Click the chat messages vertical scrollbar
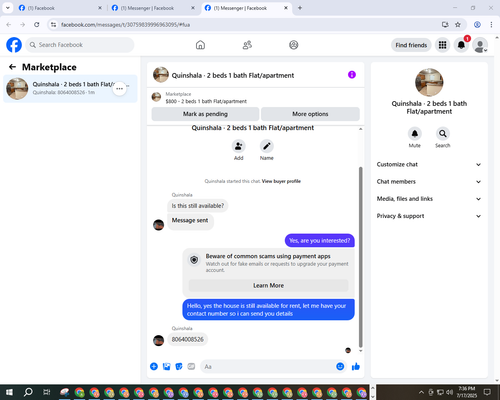Viewport: 500px width, 400px height. point(360,257)
